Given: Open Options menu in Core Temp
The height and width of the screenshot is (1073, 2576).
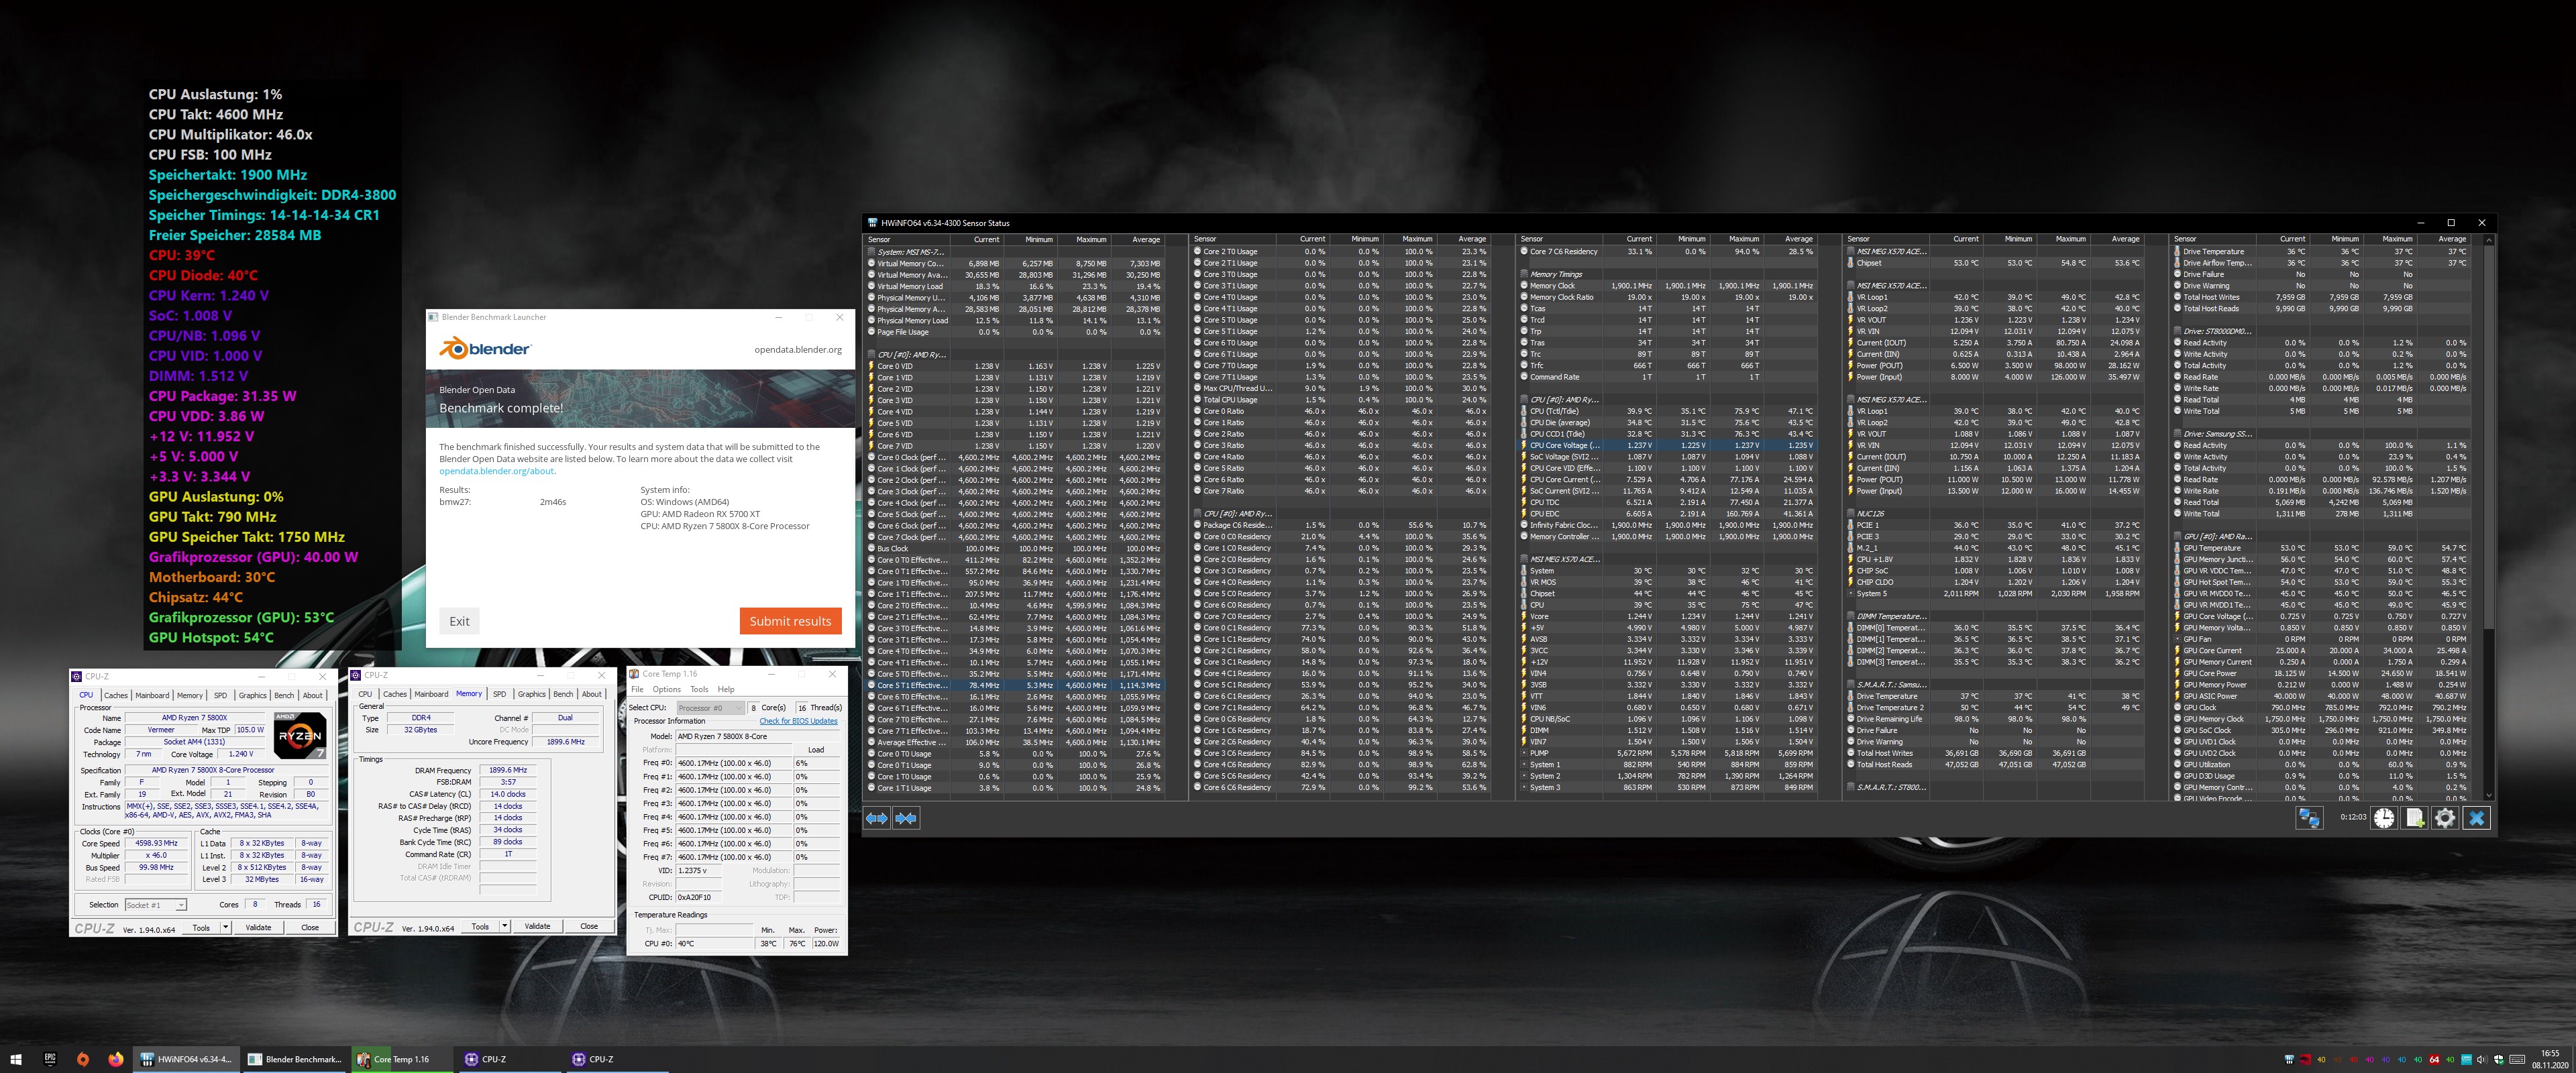Looking at the screenshot, I should point(666,689).
